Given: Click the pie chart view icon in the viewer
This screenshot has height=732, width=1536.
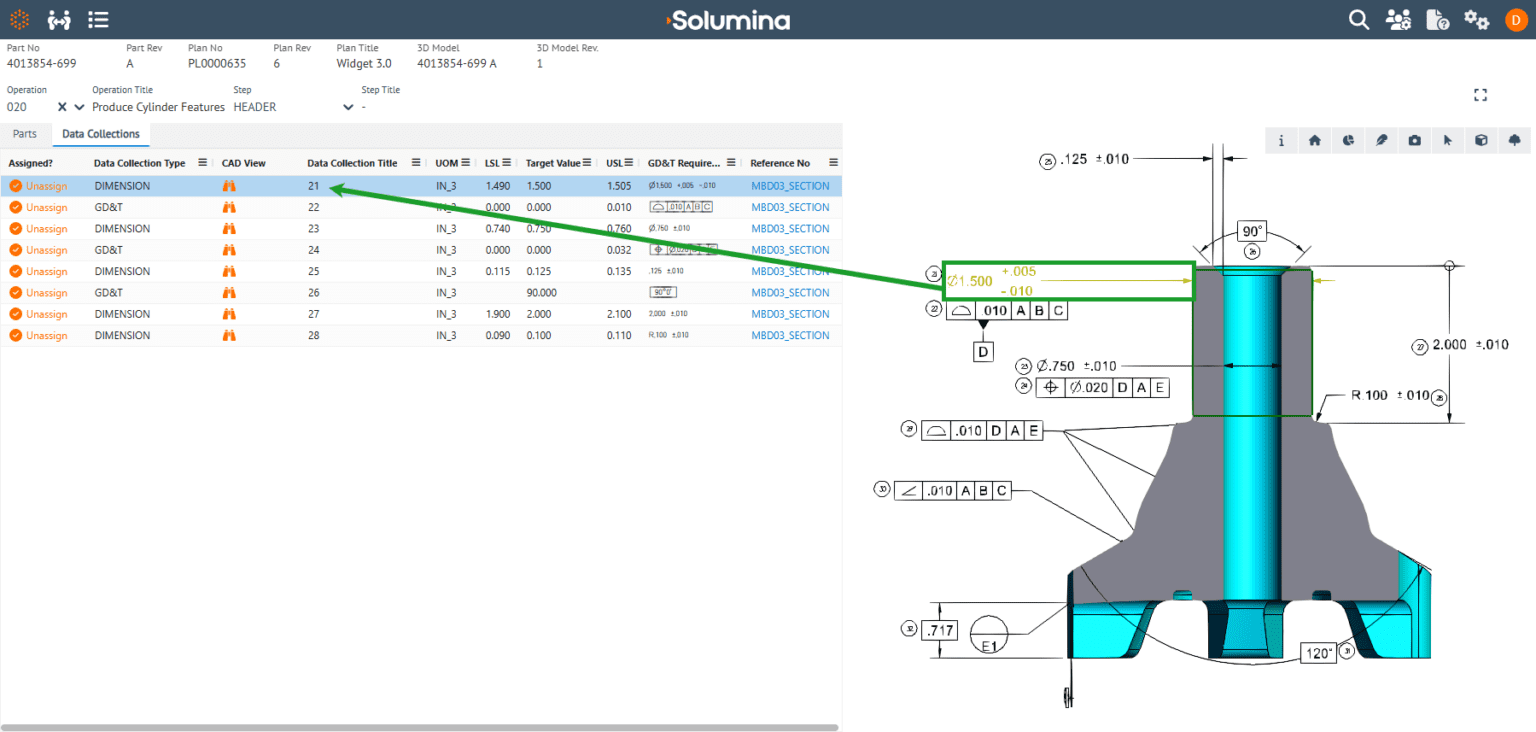Looking at the screenshot, I should (x=1348, y=141).
